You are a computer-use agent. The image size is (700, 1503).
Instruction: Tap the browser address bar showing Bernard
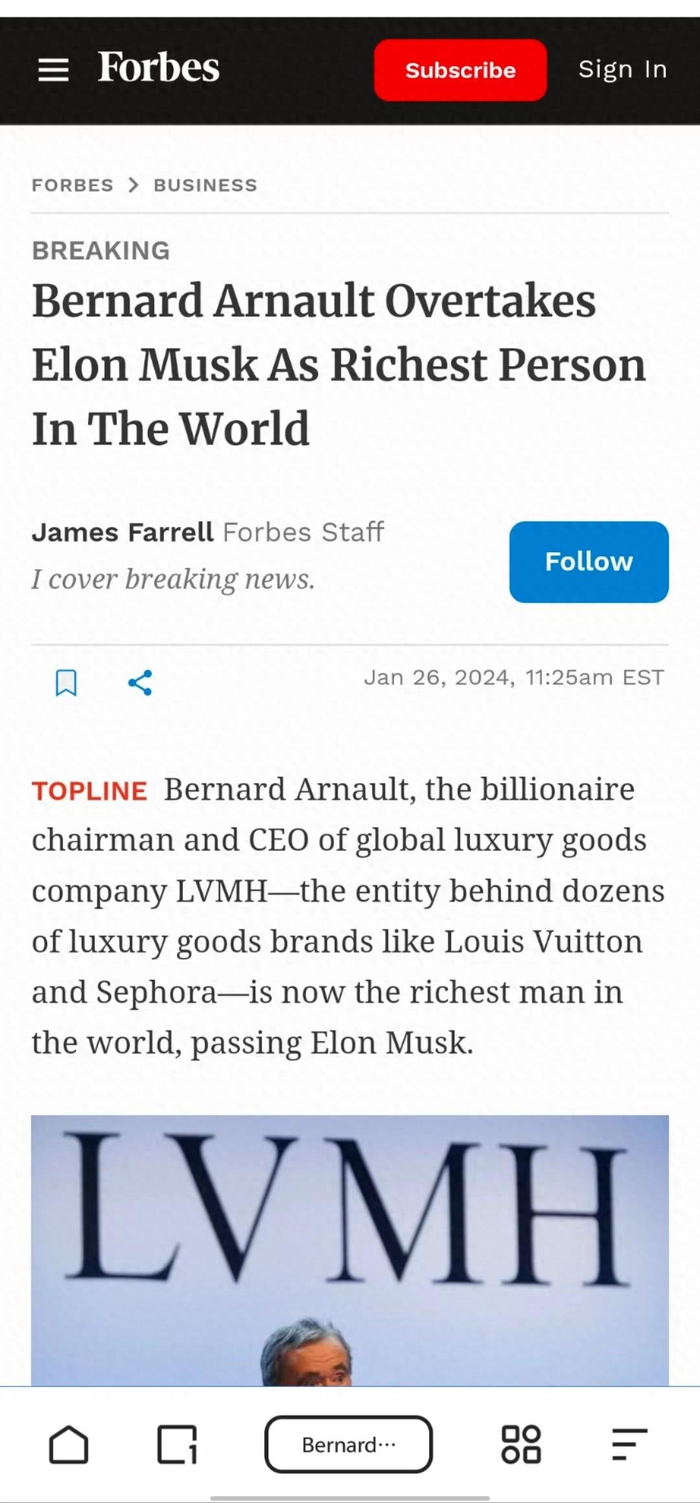click(348, 1445)
